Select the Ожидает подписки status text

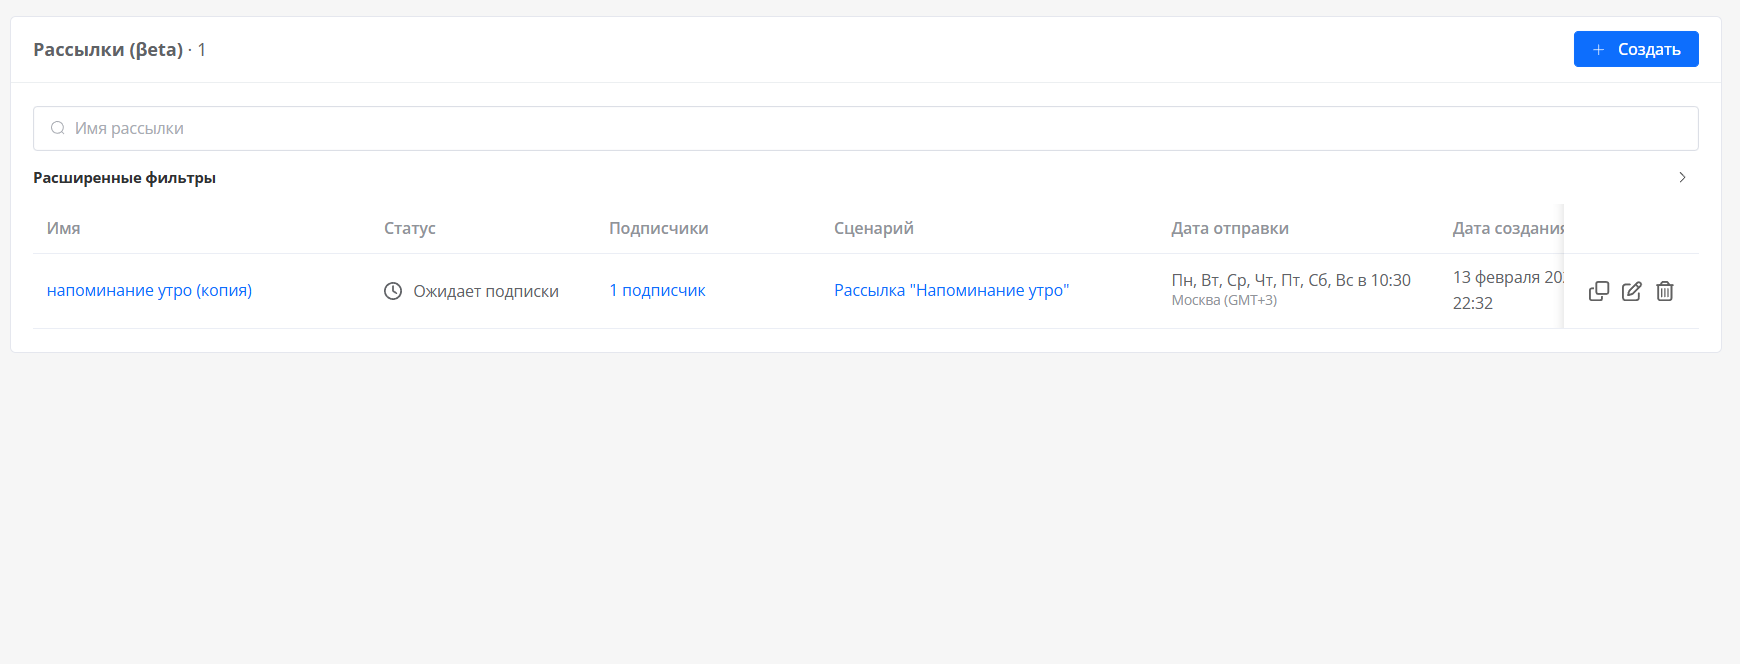click(x=486, y=291)
